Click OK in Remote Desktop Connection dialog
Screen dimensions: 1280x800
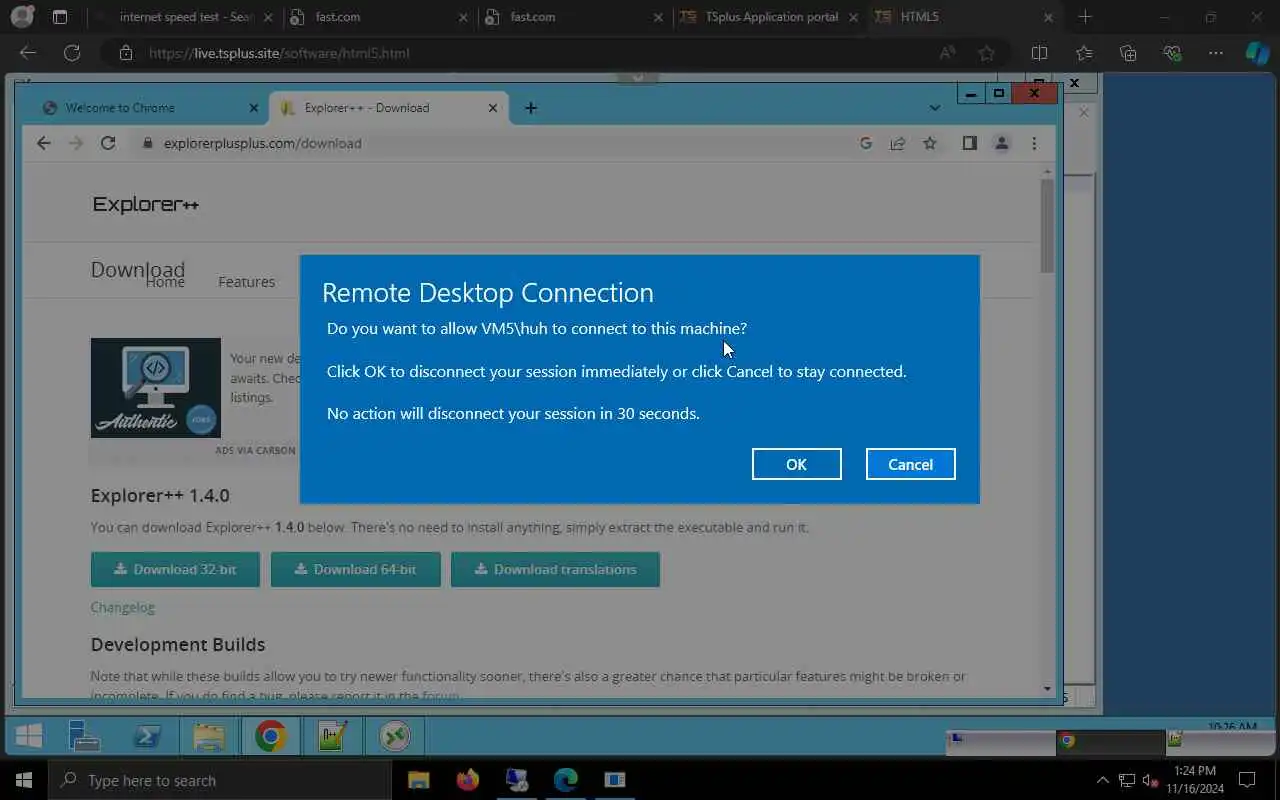point(796,464)
